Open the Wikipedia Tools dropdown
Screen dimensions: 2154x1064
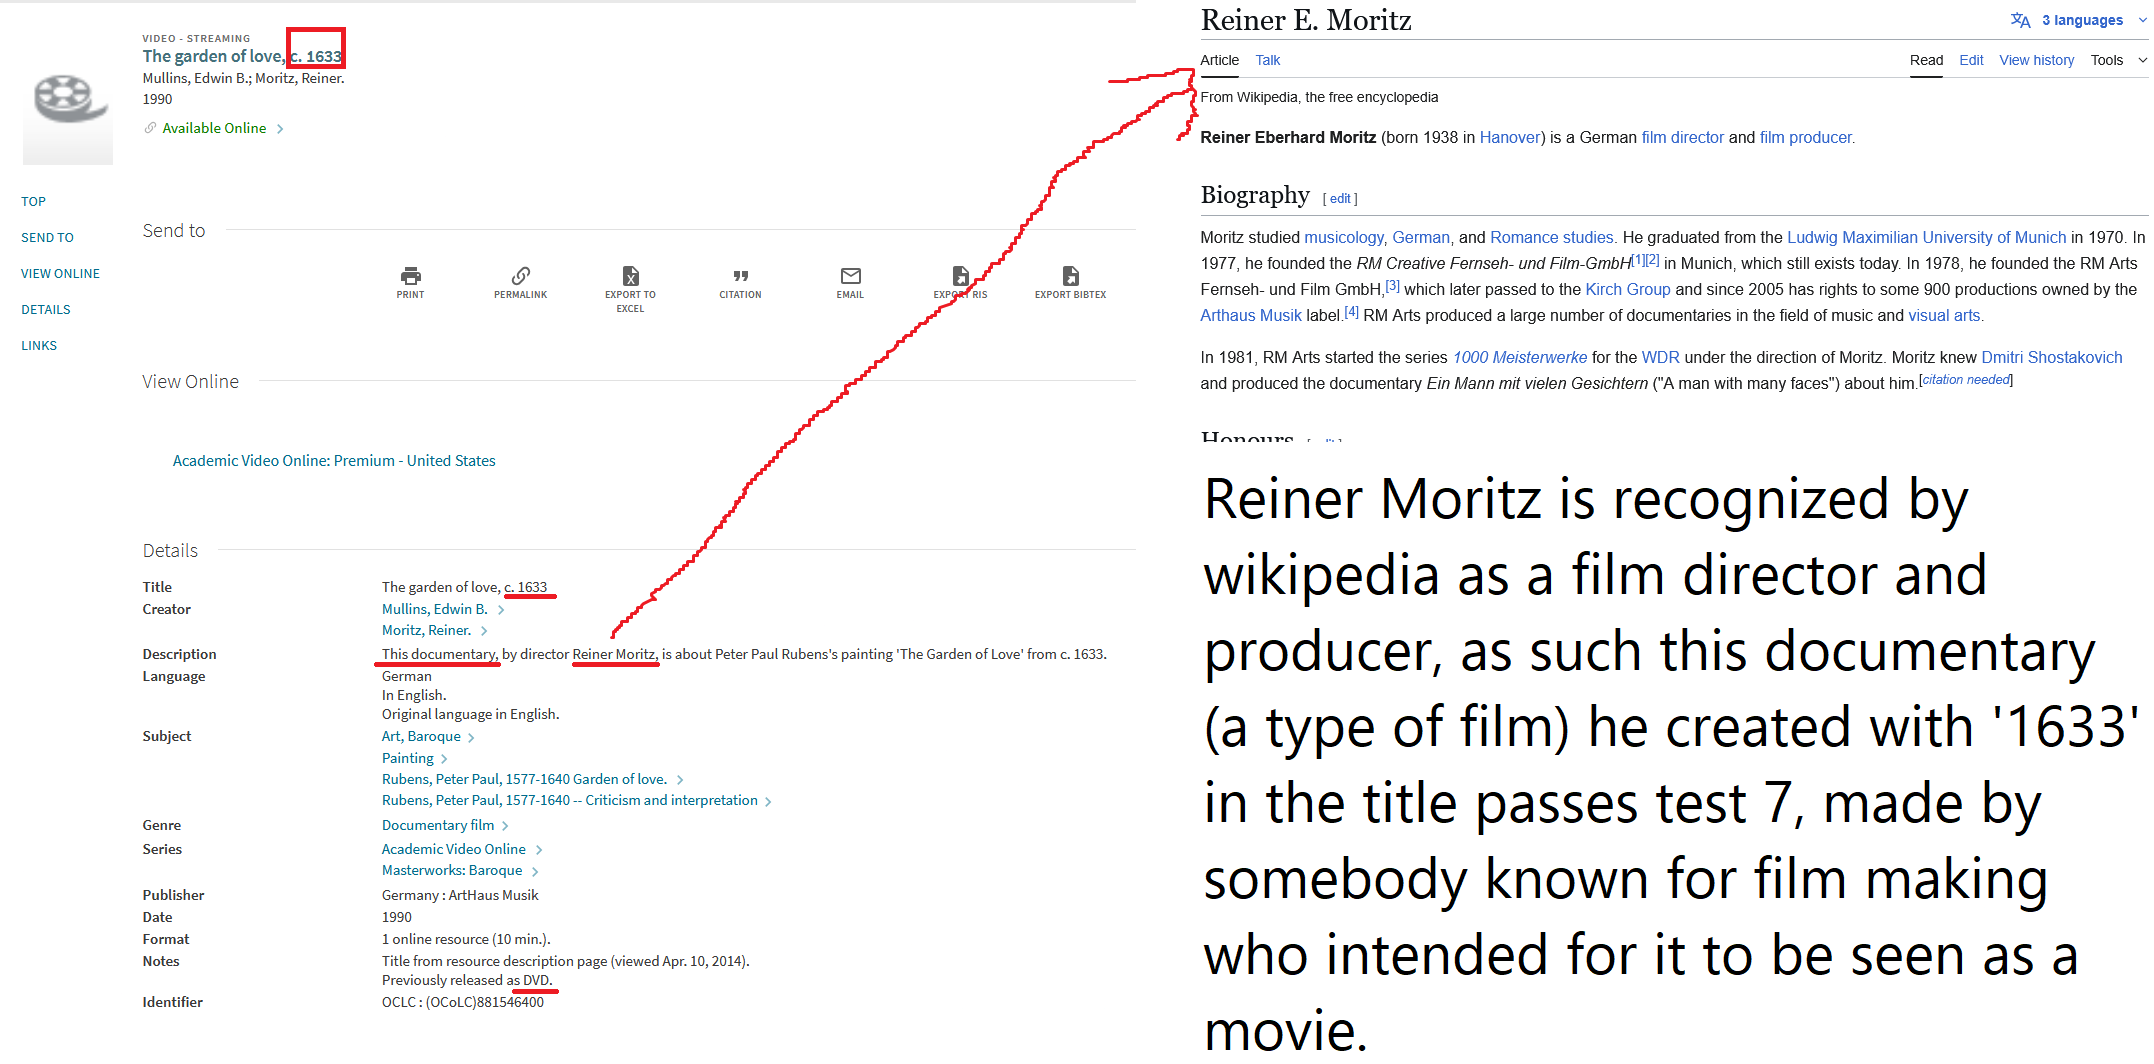(x=2118, y=60)
